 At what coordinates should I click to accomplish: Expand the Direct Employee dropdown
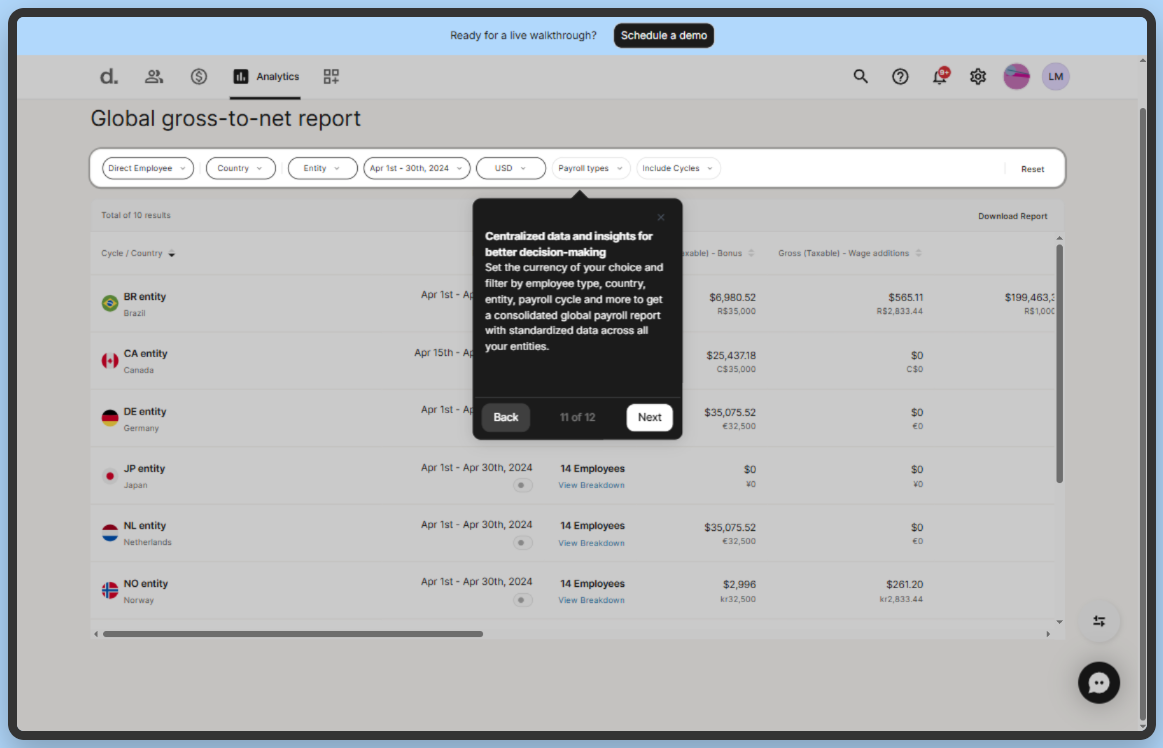click(x=147, y=168)
